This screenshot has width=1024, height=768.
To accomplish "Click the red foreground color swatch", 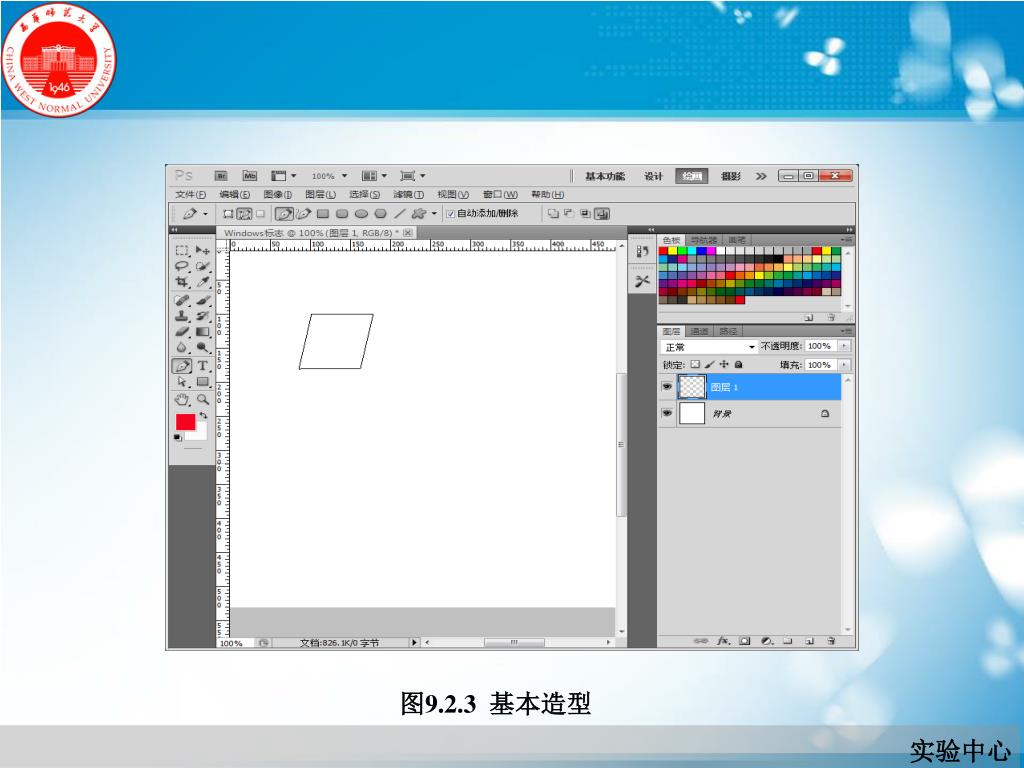I will [x=185, y=421].
